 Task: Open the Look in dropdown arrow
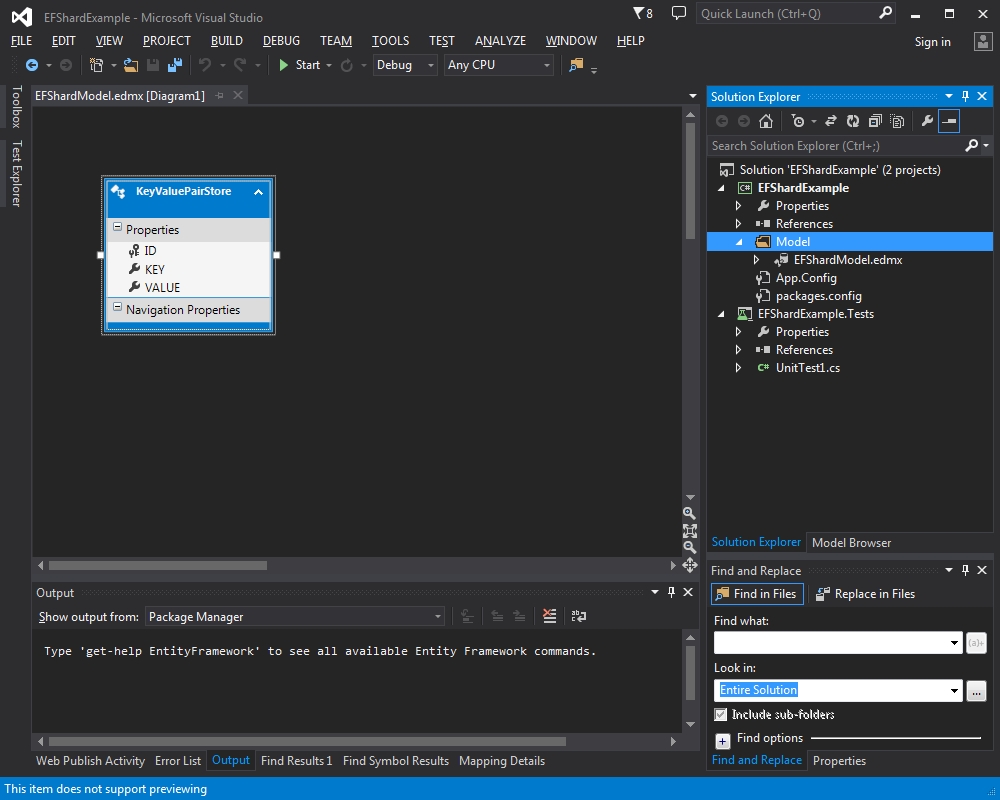[x=954, y=690]
